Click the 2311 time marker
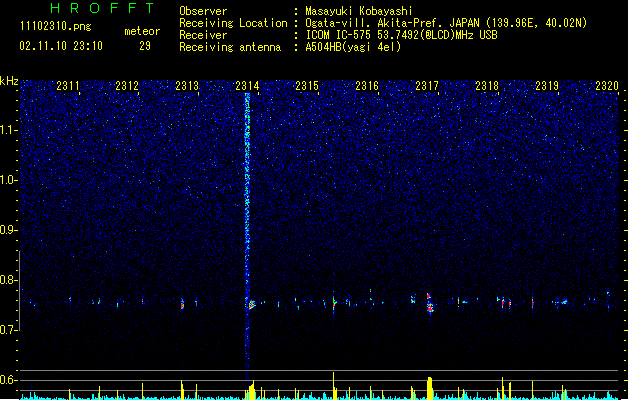This screenshot has height=400, width=629. [68, 86]
